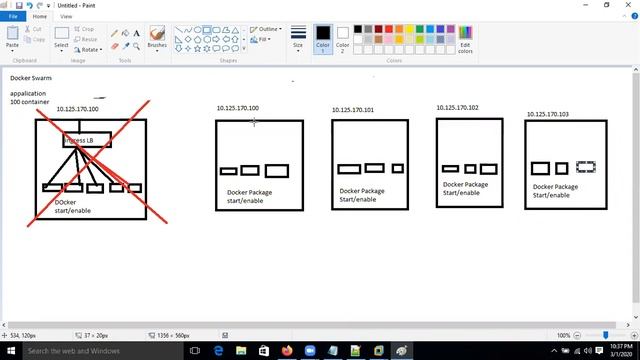
Task: Choose the Diamond shape
Action: point(188,40)
